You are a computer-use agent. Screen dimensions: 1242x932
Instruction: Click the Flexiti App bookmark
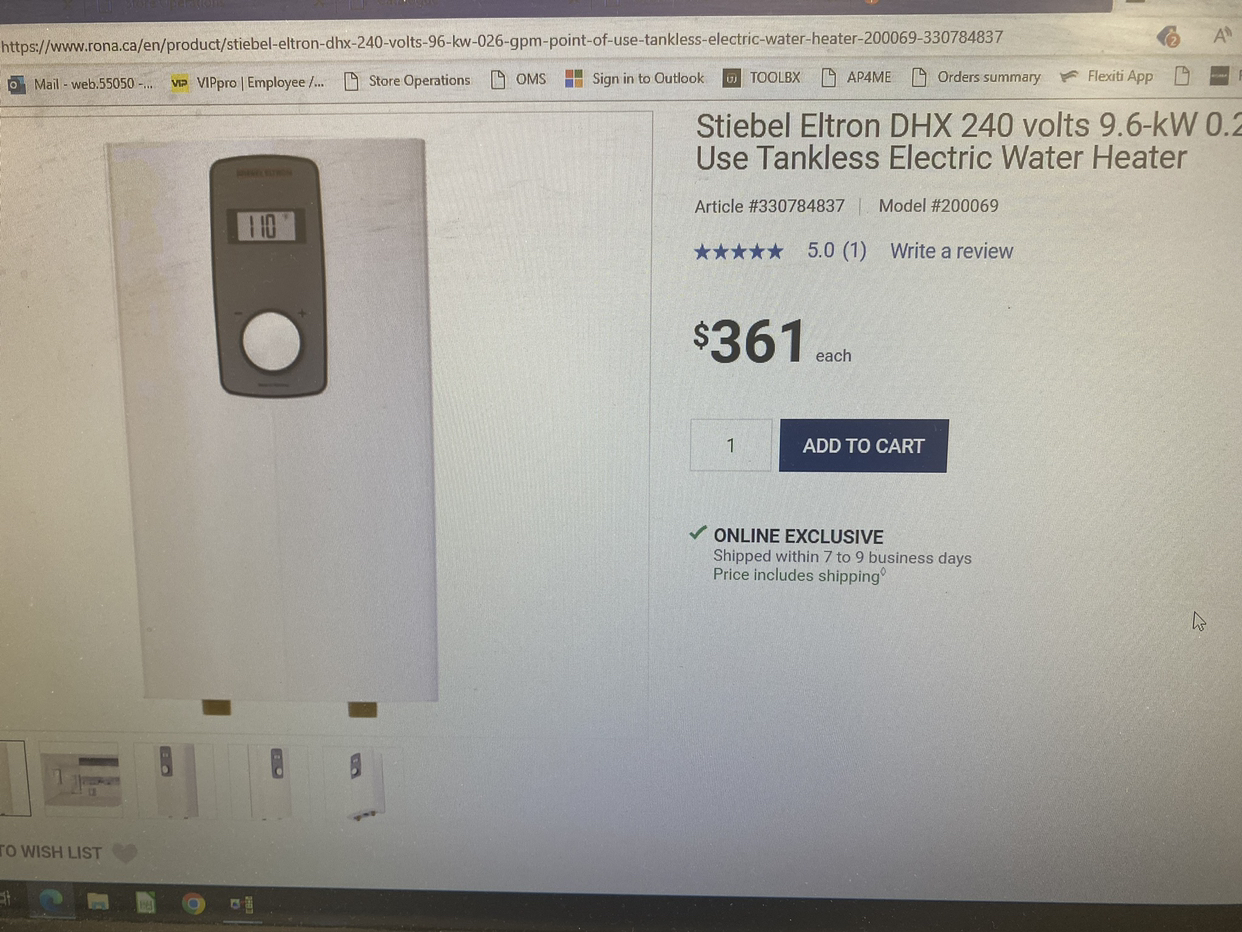(x=1107, y=76)
